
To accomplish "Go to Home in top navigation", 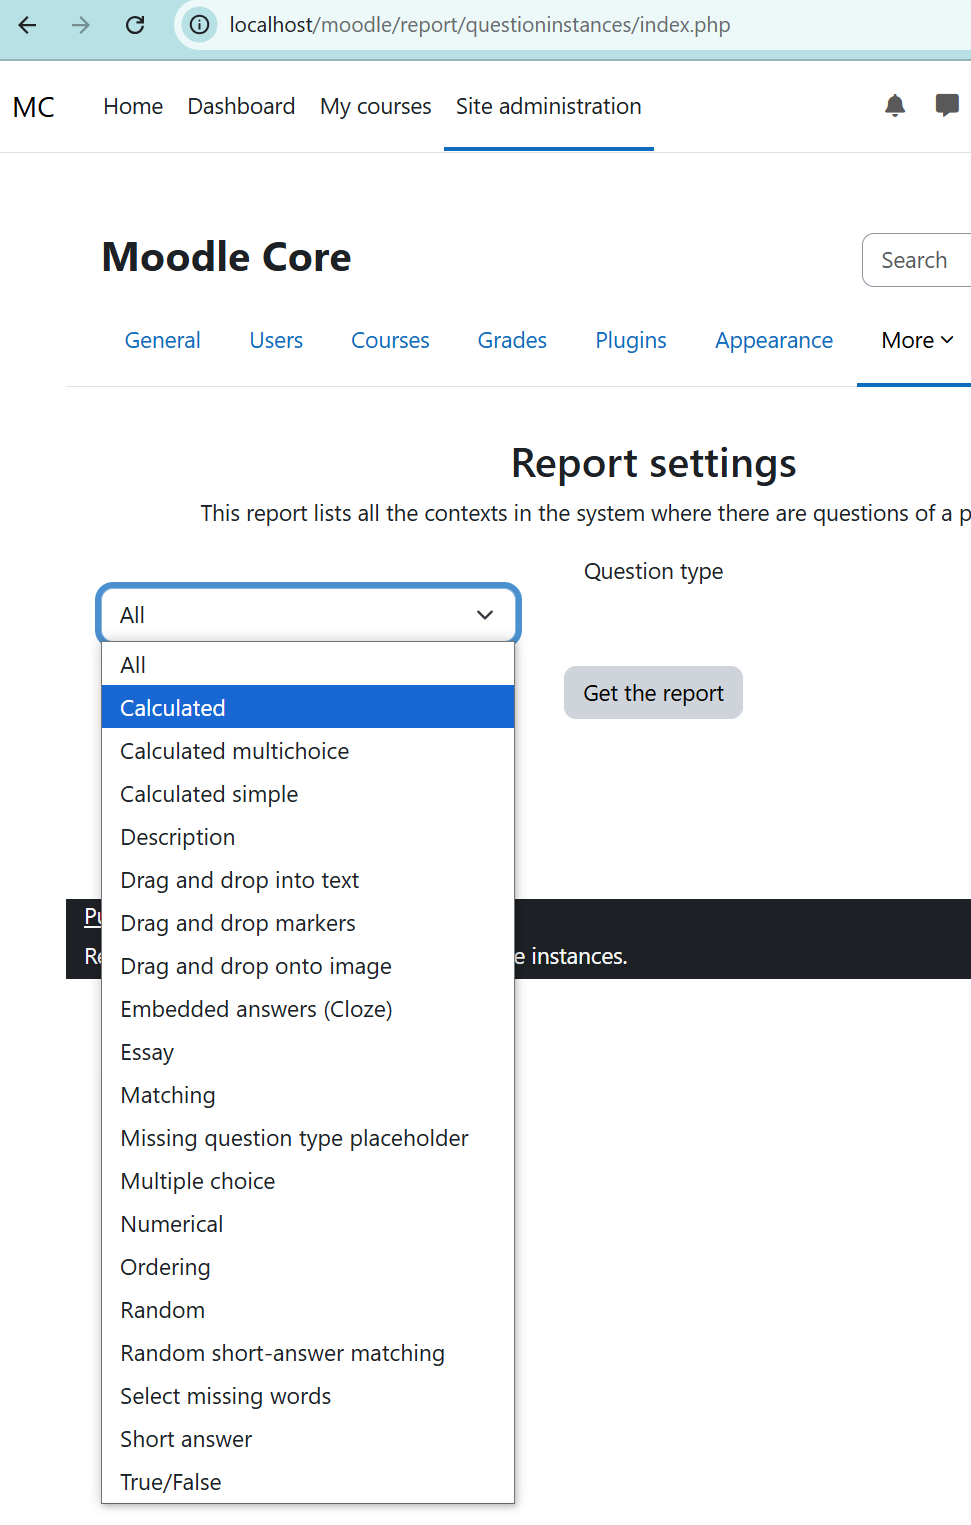I will (x=133, y=106).
